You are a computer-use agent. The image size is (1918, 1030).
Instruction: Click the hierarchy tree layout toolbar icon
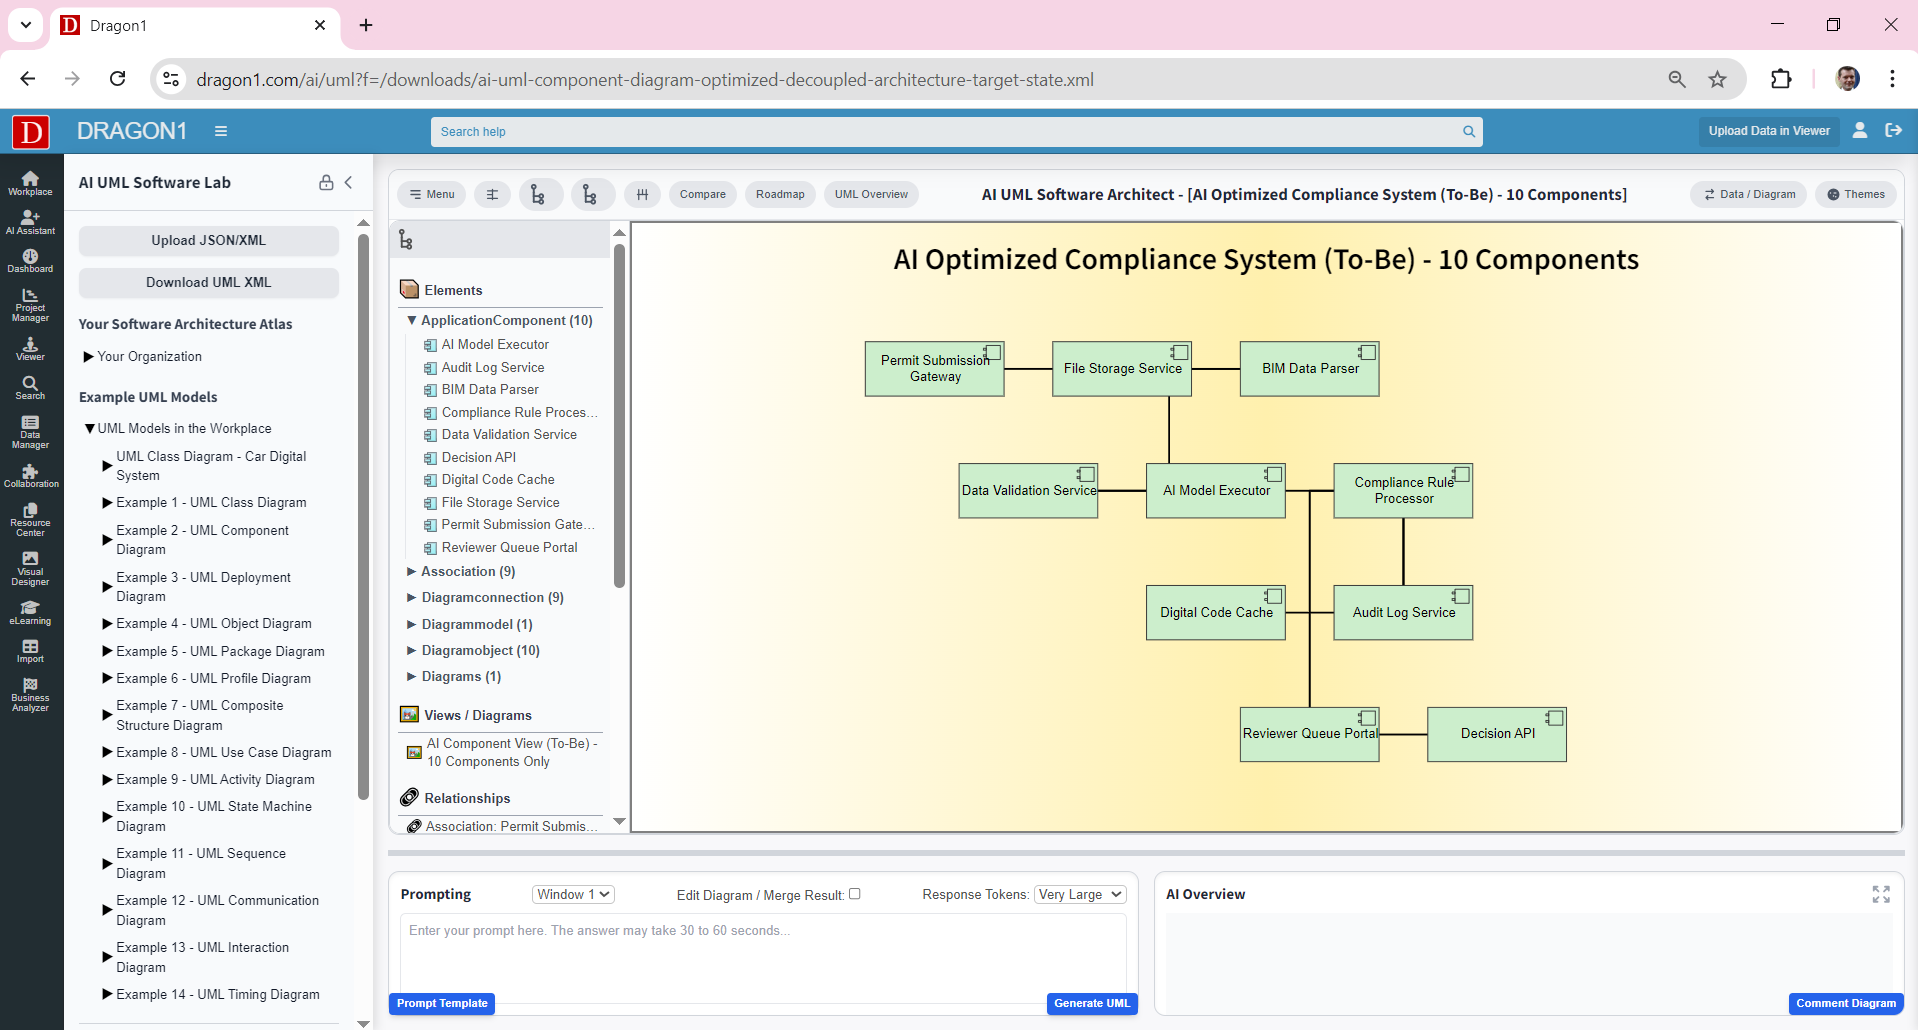[x=540, y=194]
